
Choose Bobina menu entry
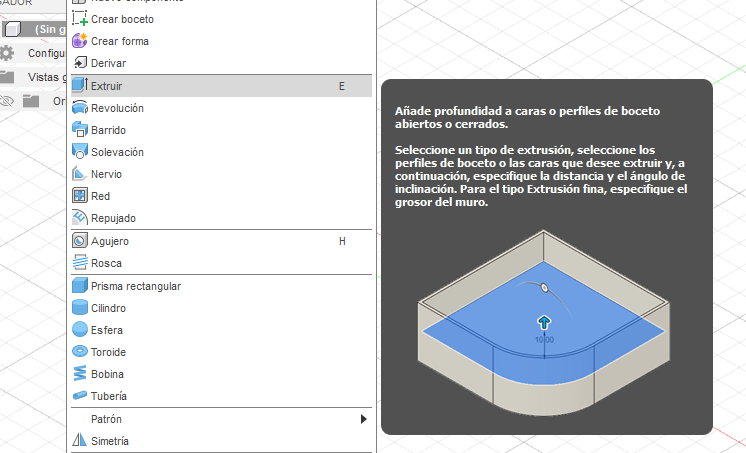tap(221, 374)
